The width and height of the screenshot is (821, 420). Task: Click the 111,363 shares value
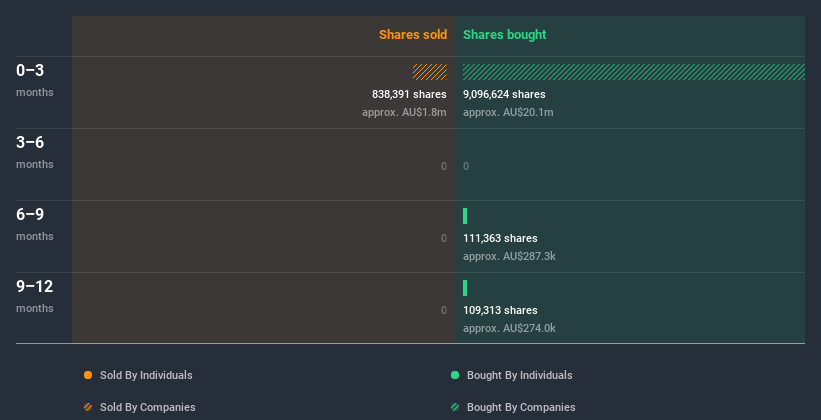click(500, 238)
